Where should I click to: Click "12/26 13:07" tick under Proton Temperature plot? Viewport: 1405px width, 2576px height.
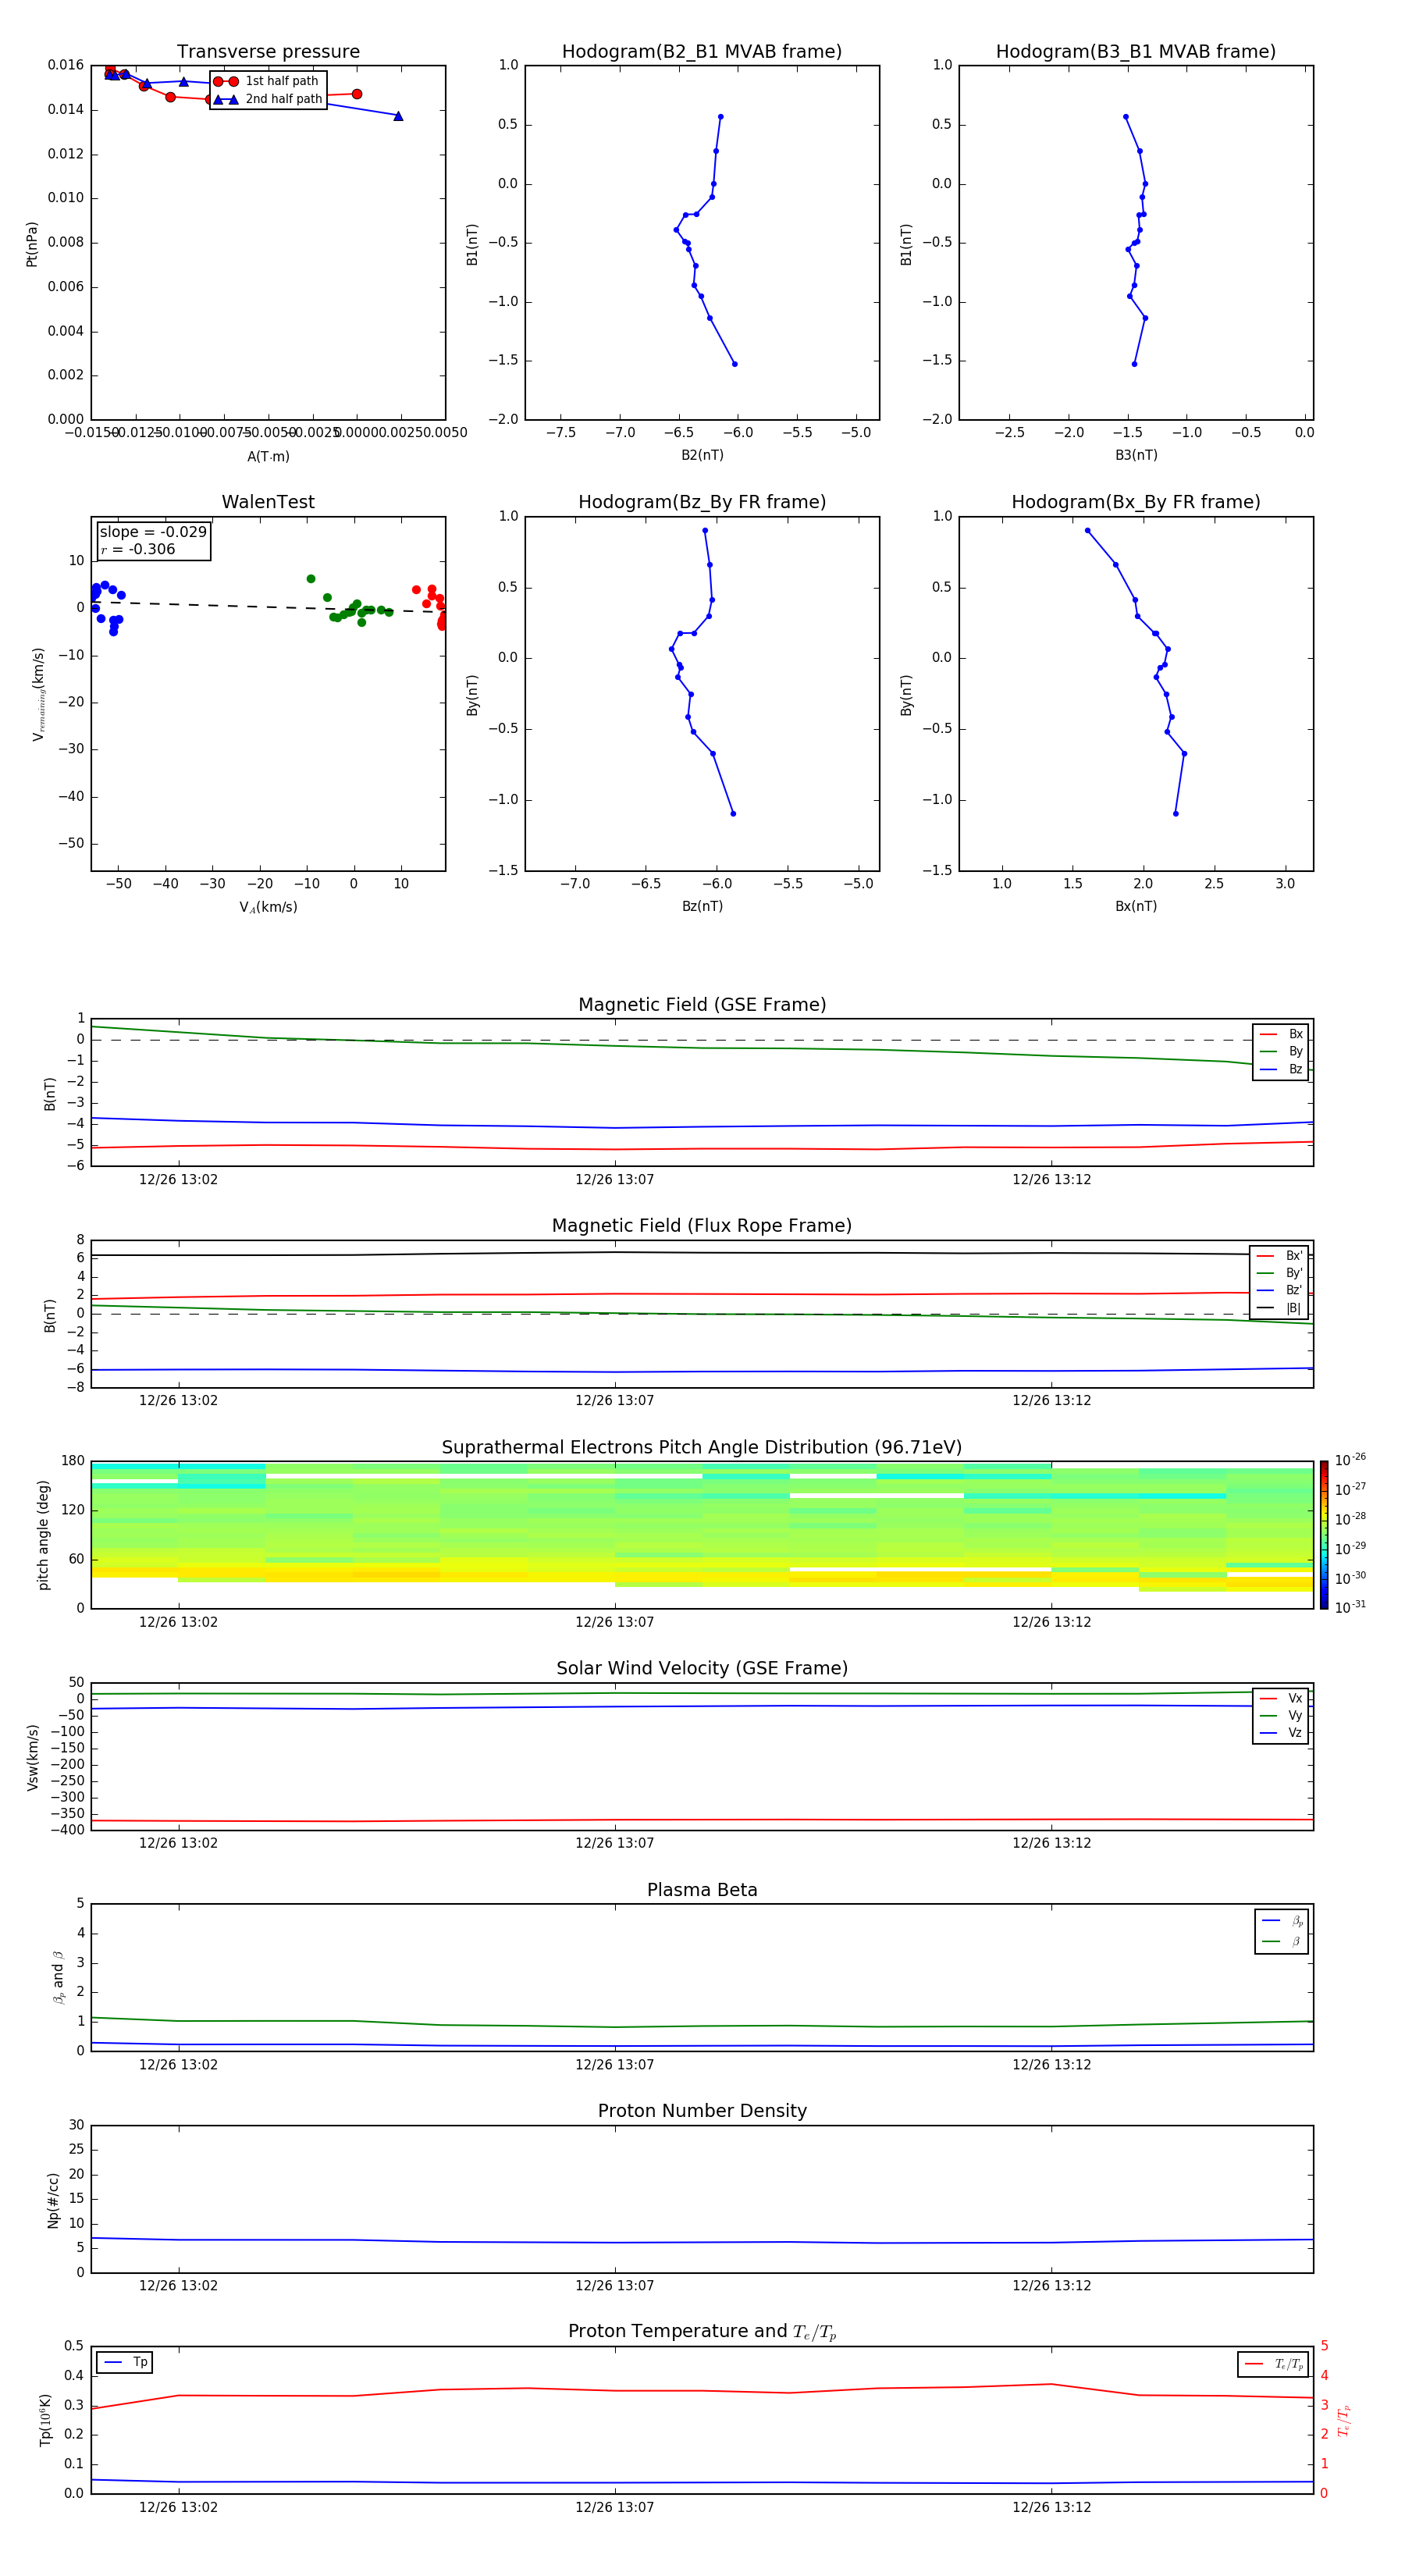(614, 2507)
